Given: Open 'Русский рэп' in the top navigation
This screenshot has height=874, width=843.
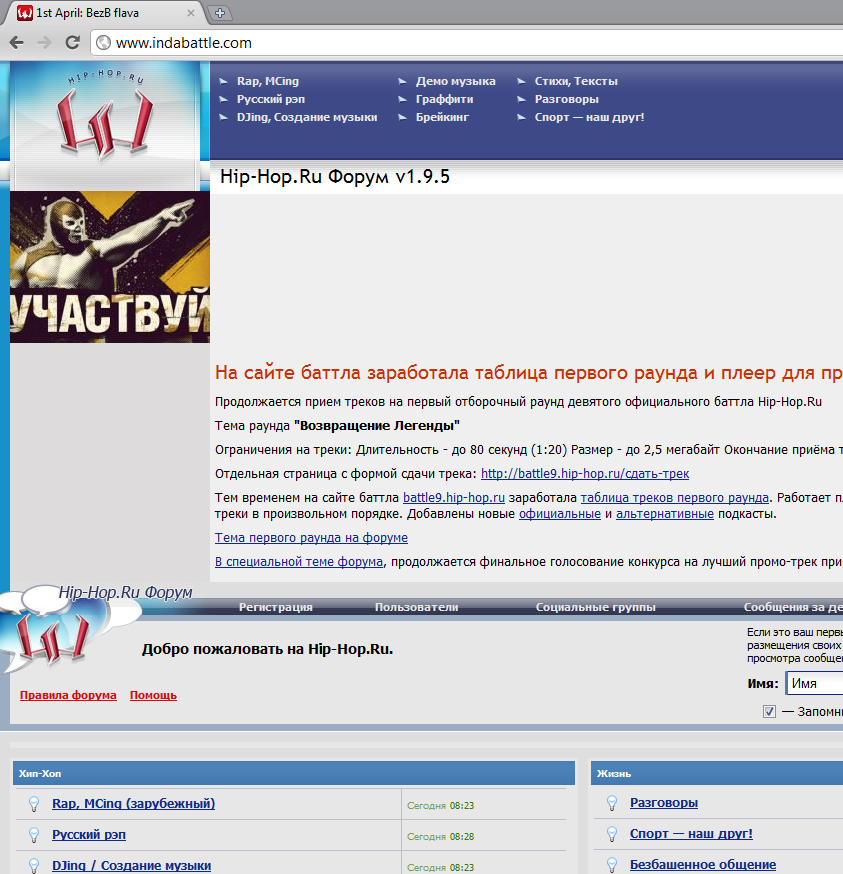Looking at the screenshot, I should (x=271, y=99).
